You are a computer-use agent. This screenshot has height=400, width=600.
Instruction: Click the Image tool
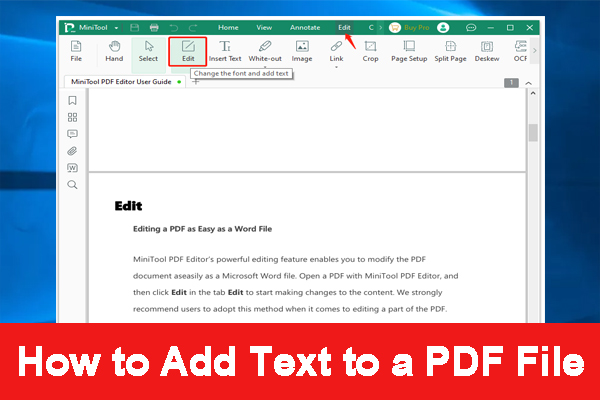coord(302,51)
